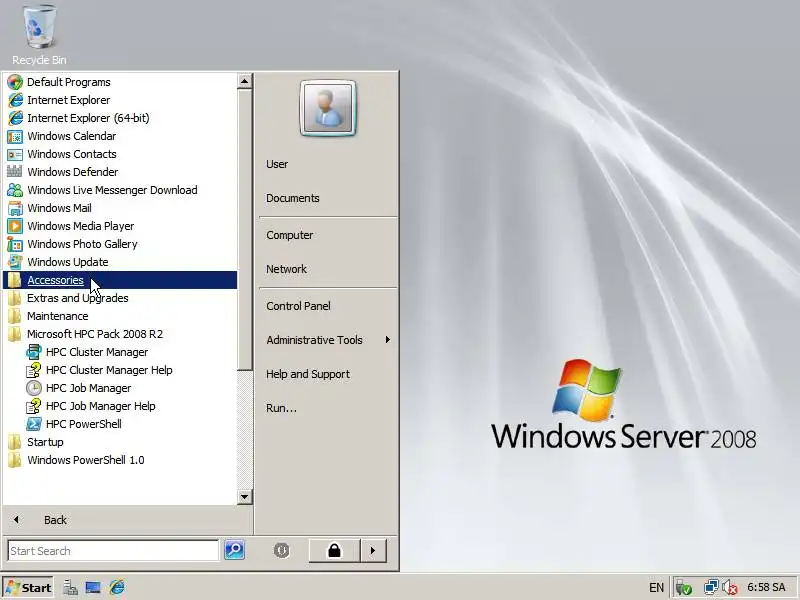Click the Start button

click(x=28, y=588)
